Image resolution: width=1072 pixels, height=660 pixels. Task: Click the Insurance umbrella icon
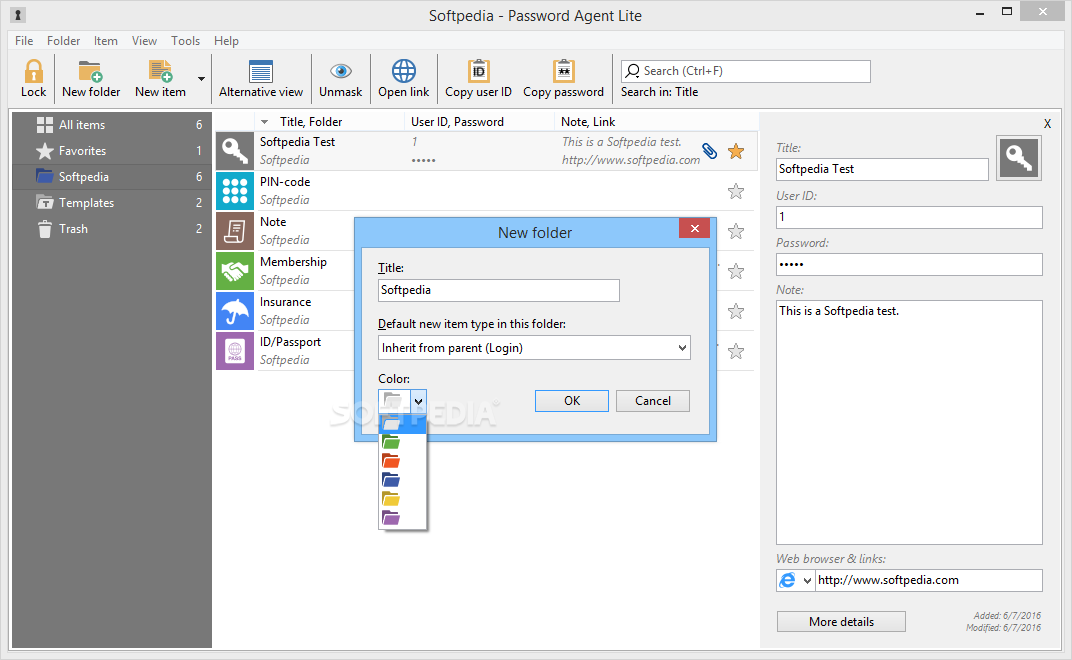click(x=235, y=311)
